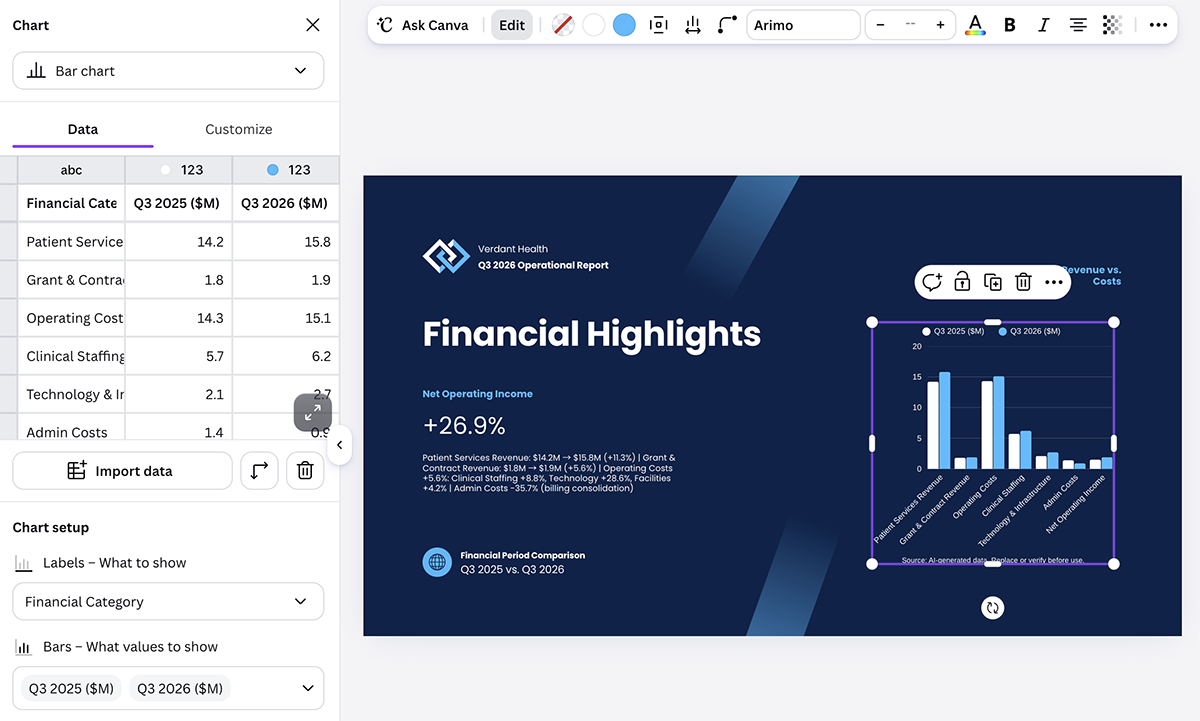Select the Financial Highlights heading

[592, 333]
